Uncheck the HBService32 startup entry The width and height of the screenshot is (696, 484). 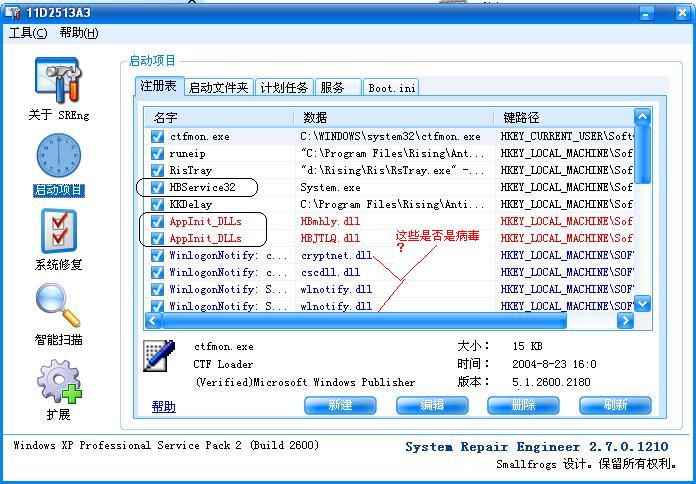(x=157, y=187)
